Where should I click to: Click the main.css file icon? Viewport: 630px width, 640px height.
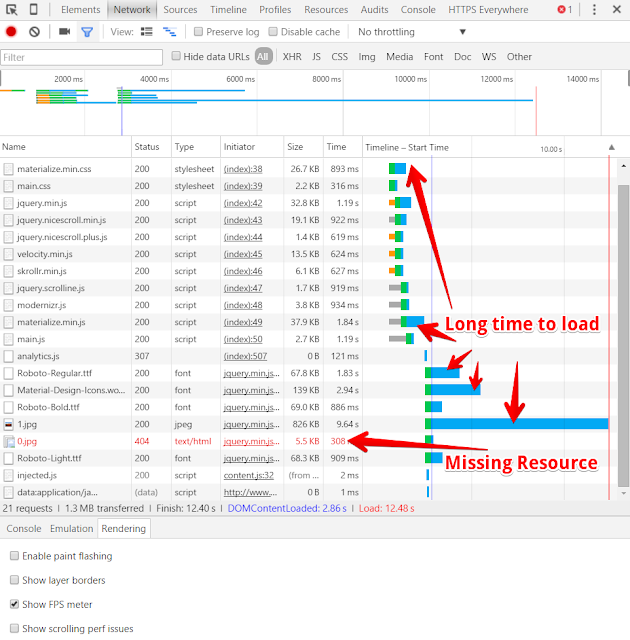click(x=8, y=186)
